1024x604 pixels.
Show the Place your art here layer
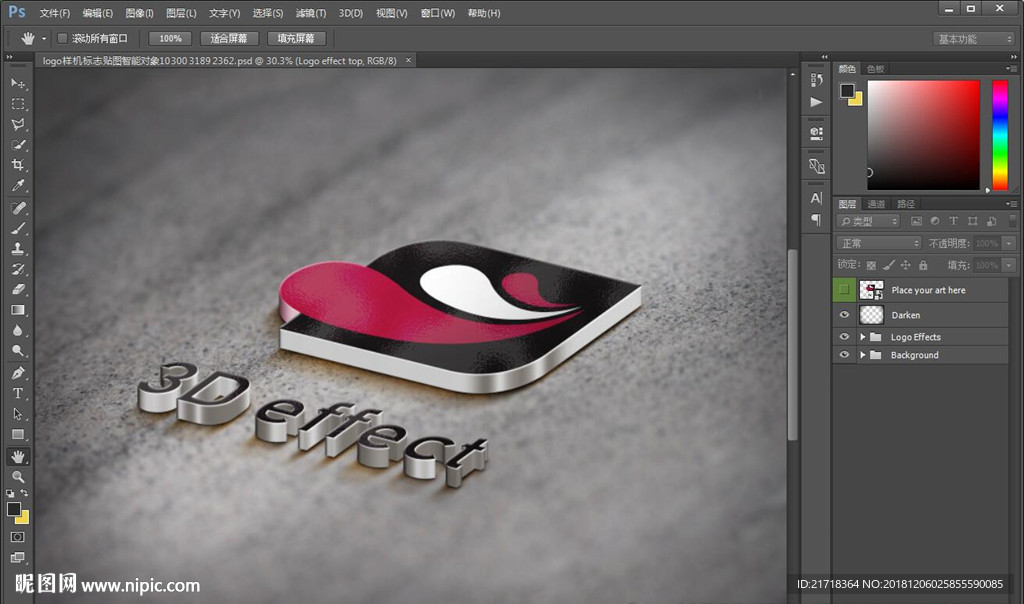tap(844, 290)
